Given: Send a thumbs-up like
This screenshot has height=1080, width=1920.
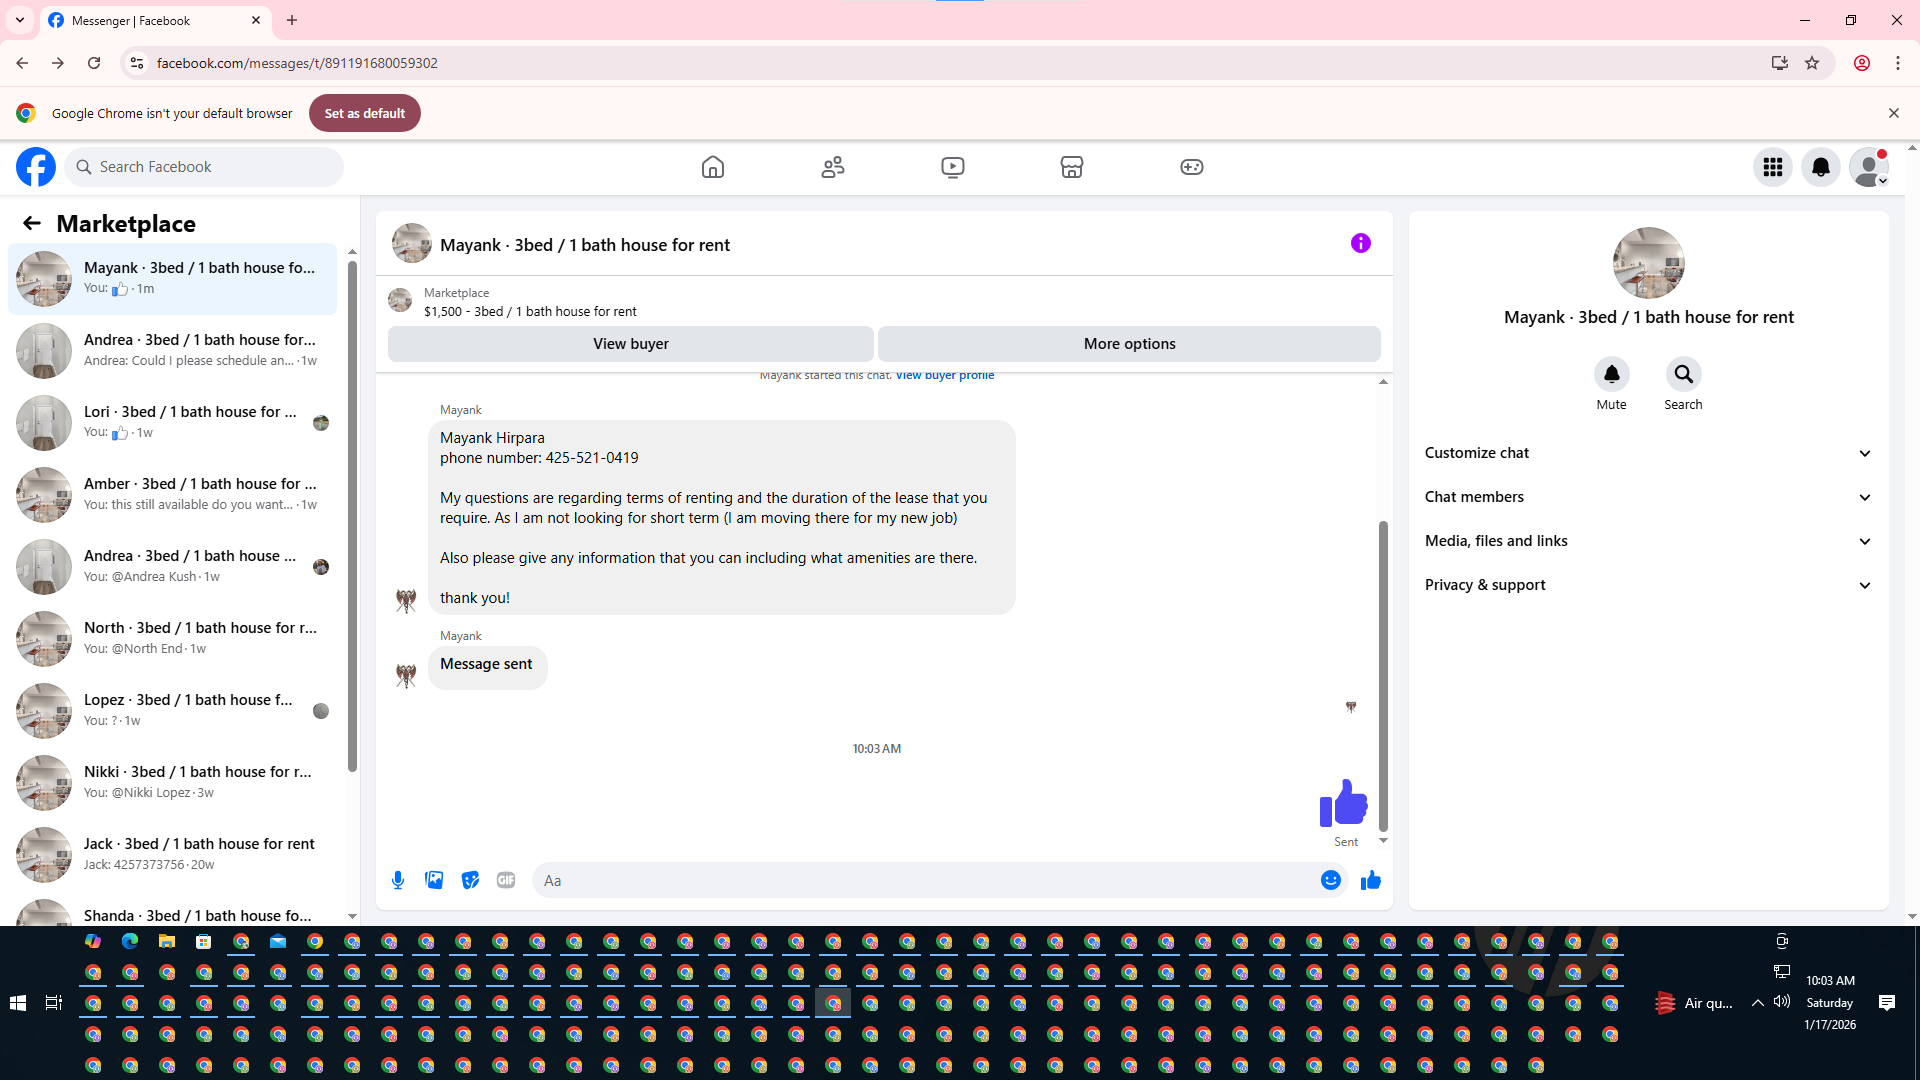Looking at the screenshot, I should pyautogui.click(x=1370, y=880).
